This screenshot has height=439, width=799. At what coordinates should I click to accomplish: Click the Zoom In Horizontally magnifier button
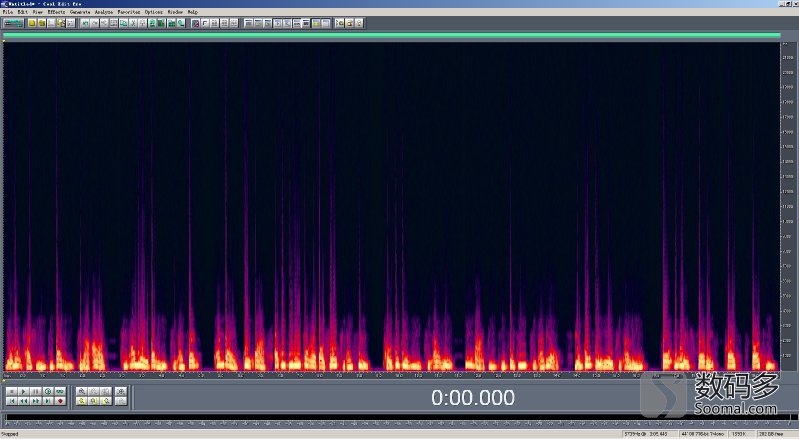pos(82,391)
